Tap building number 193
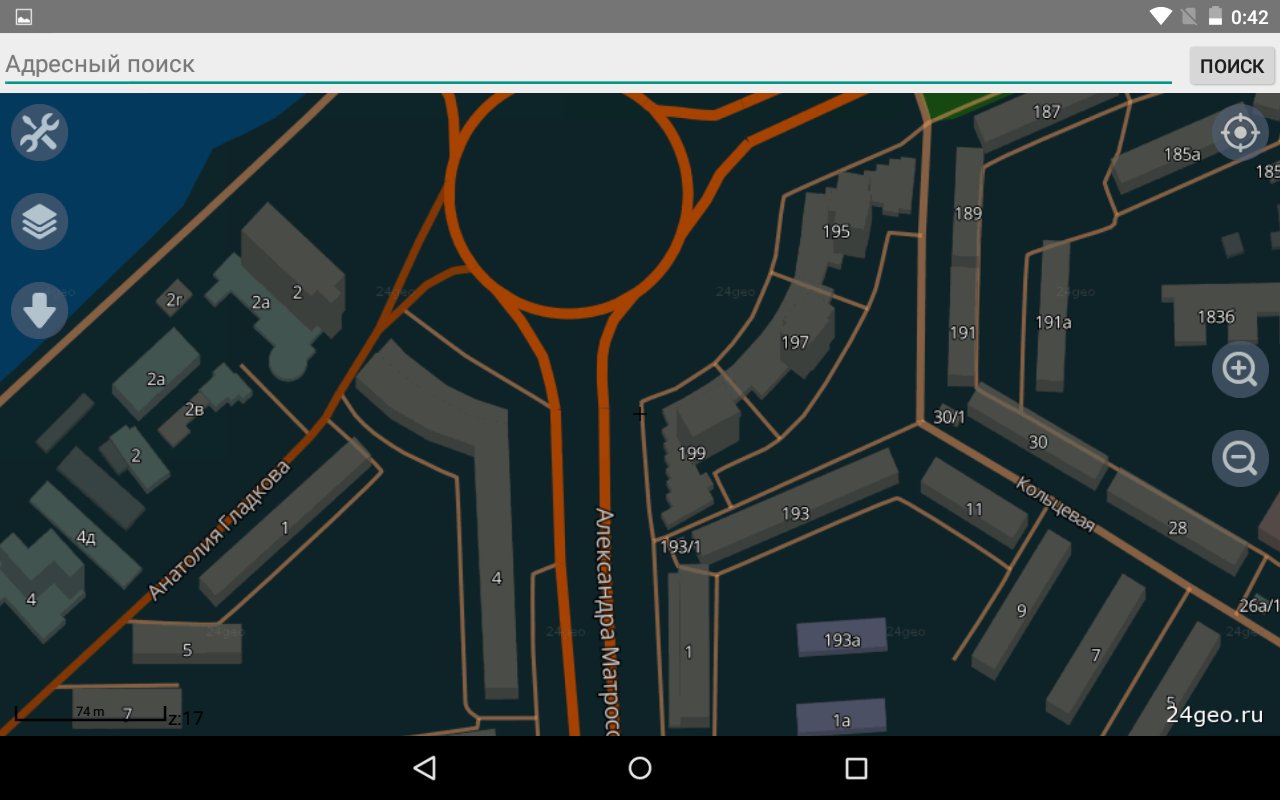The width and height of the screenshot is (1280, 800). click(x=795, y=514)
